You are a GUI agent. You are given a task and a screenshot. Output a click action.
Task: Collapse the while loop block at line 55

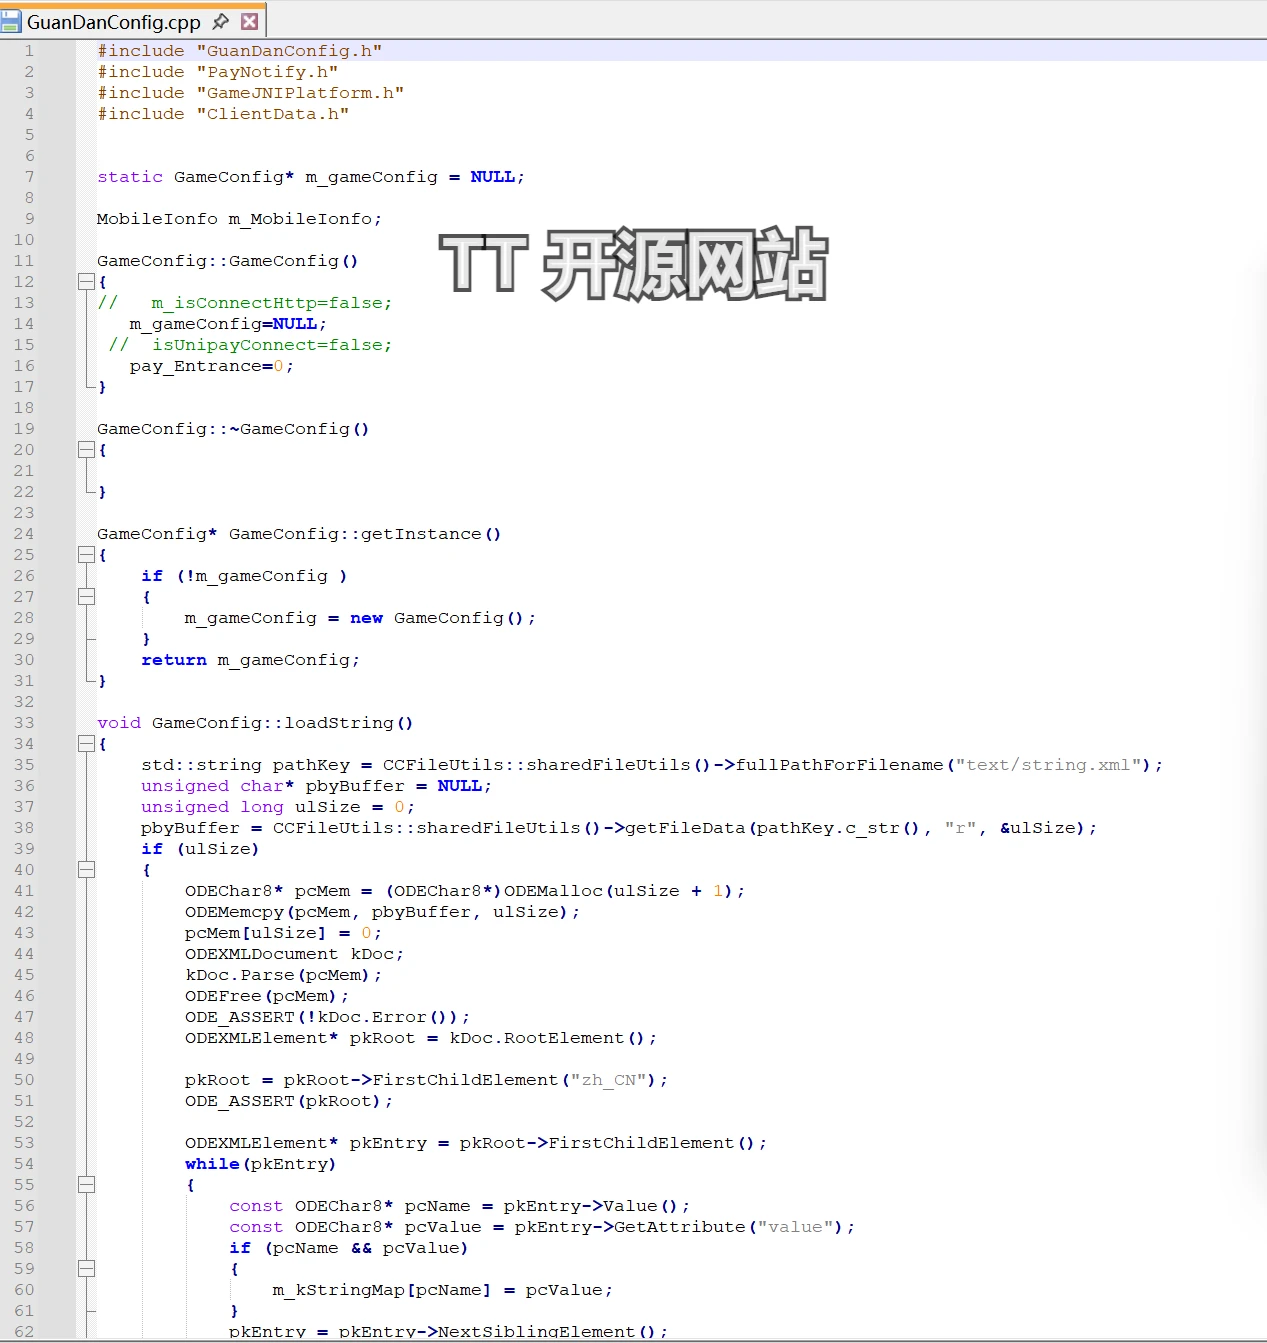pyautogui.click(x=86, y=1185)
